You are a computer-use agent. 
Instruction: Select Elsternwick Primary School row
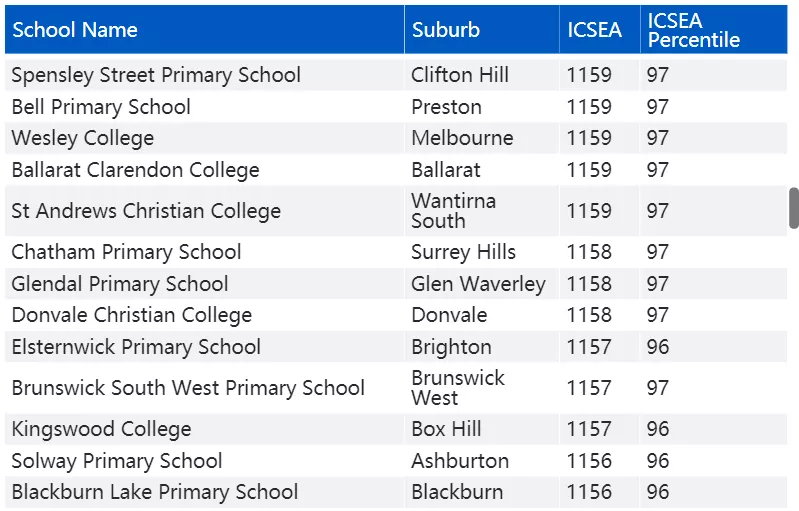[x=396, y=347]
